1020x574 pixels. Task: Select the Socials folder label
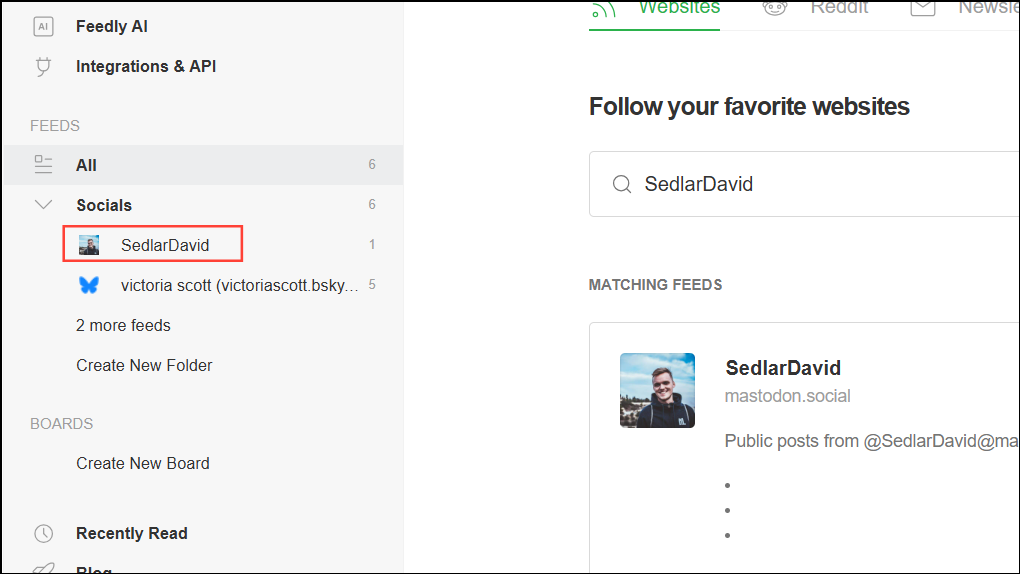click(x=104, y=205)
